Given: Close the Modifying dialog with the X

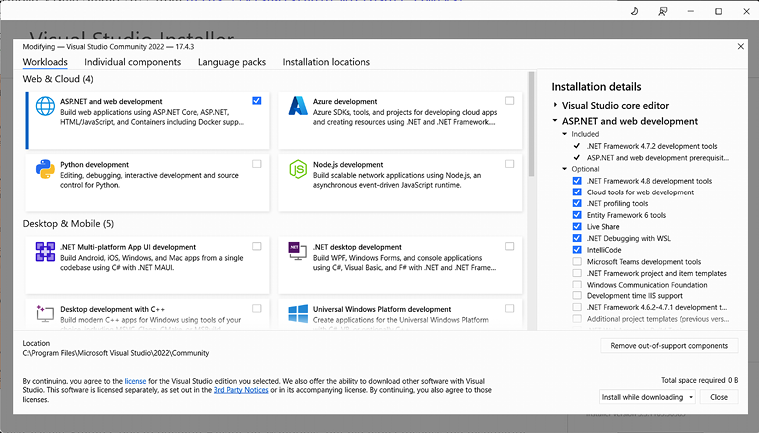Looking at the screenshot, I should pyautogui.click(x=741, y=46).
